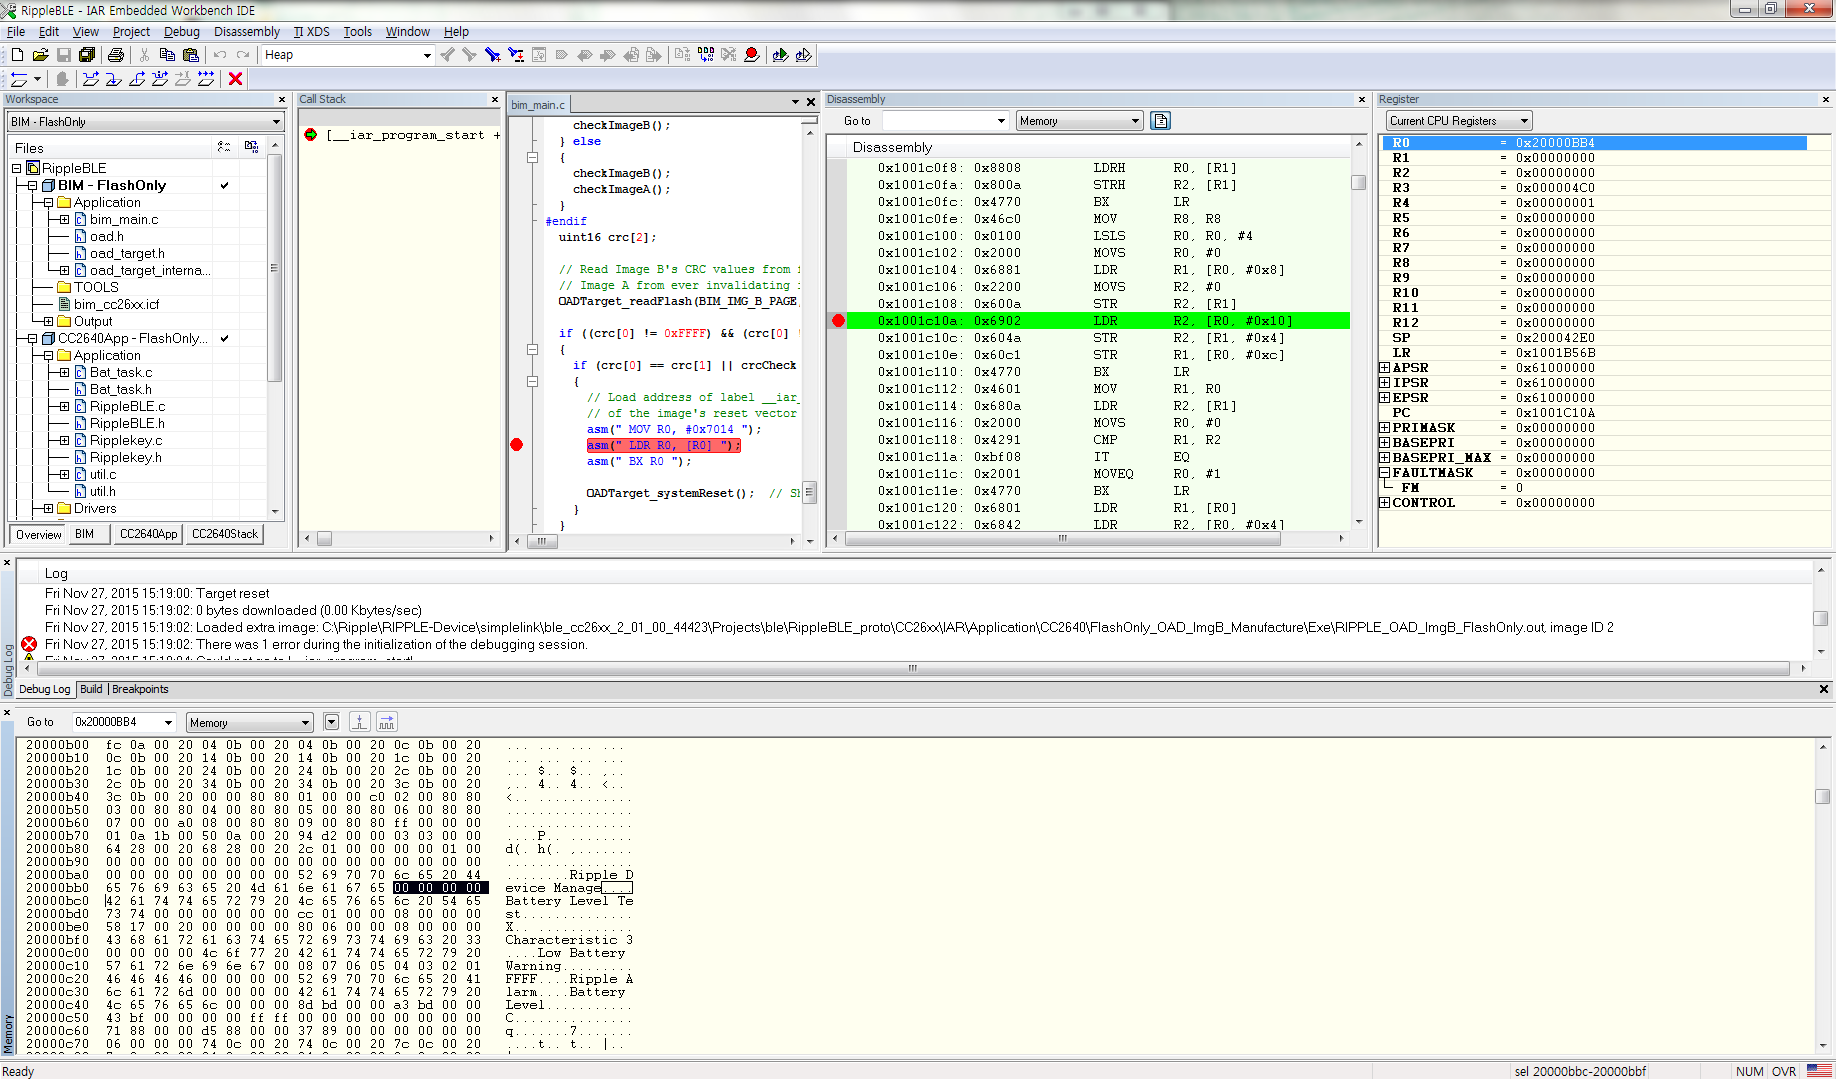The height and width of the screenshot is (1080, 1836).
Task: Expand the bim_main.c file node
Action: 65,219
